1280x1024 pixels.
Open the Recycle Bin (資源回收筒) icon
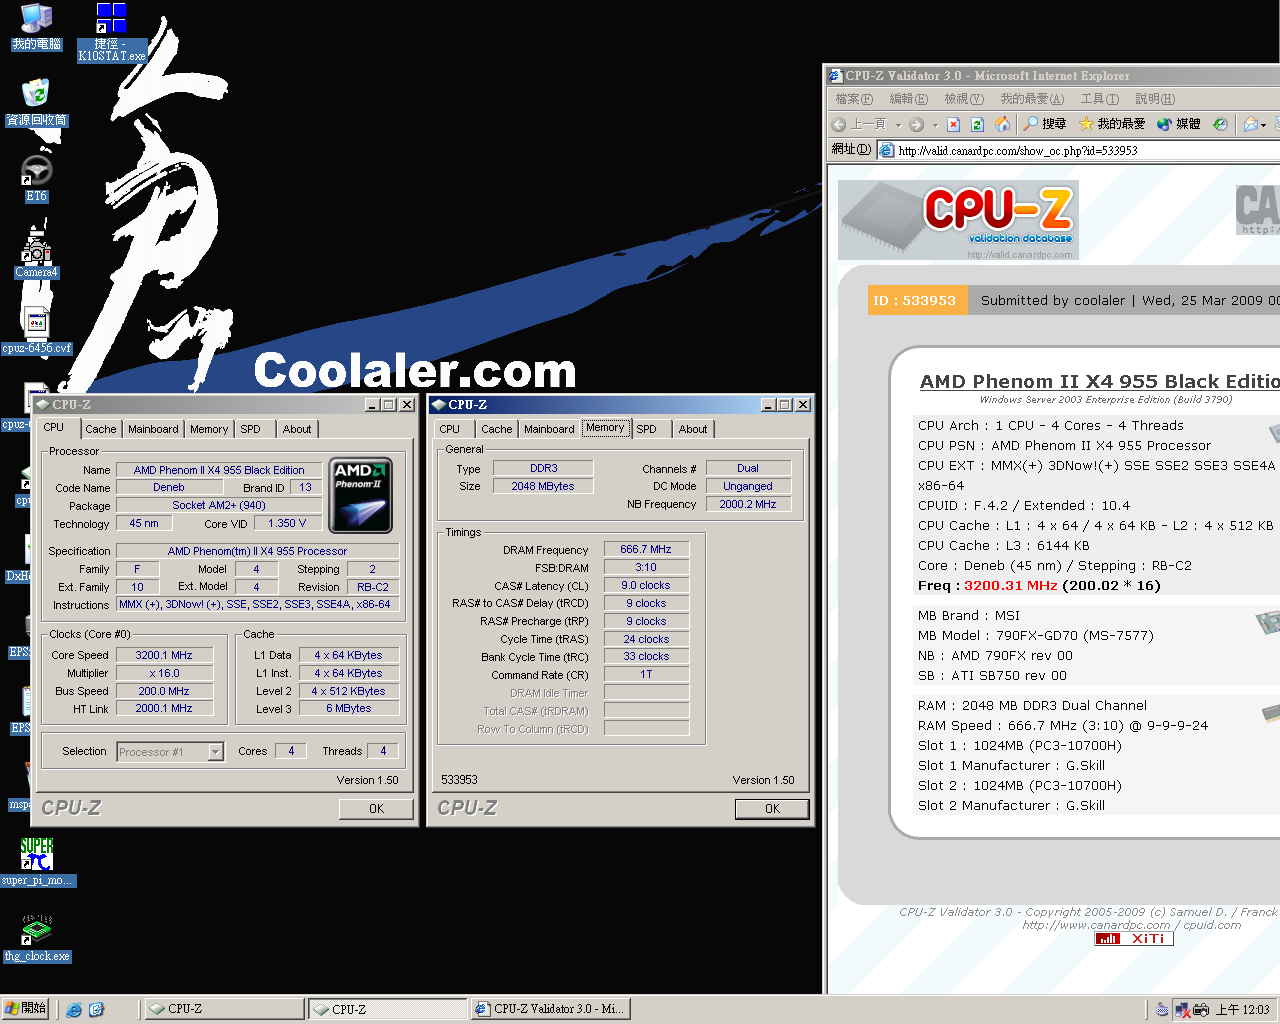click(36, 103)
